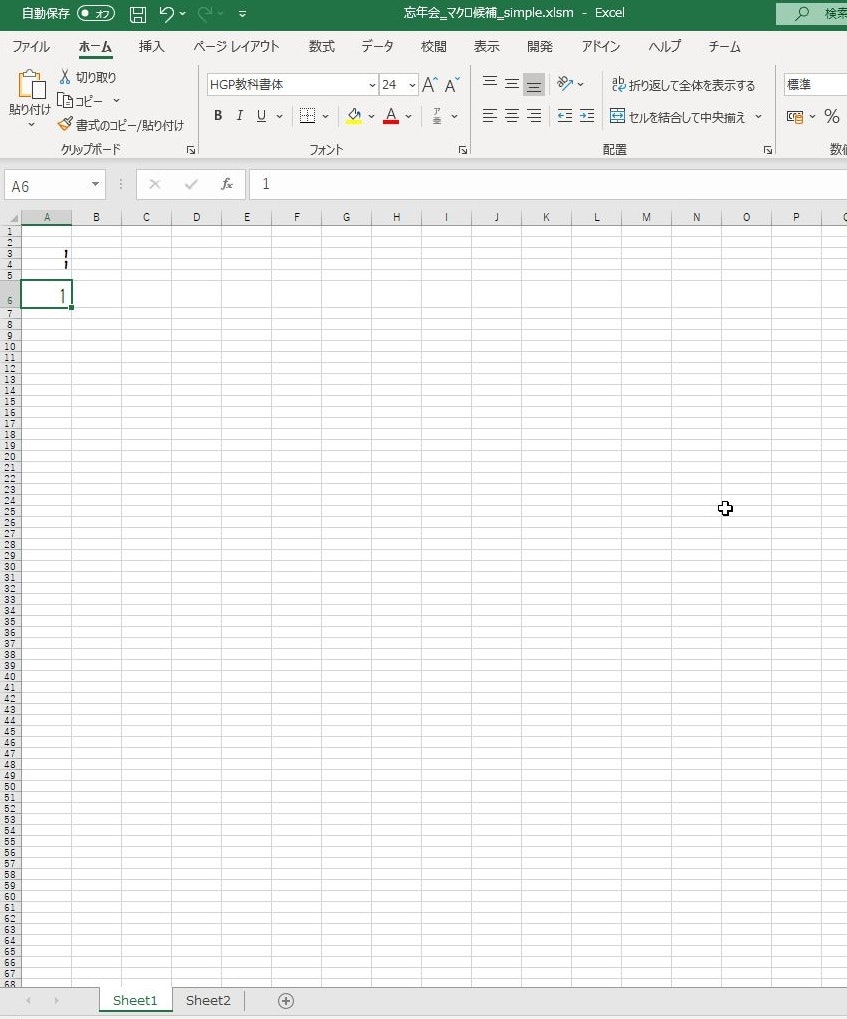This screenshot has width=847, height=1019.
Task: Open the 挿入 ribbon tab
Action: click(151, 47)
